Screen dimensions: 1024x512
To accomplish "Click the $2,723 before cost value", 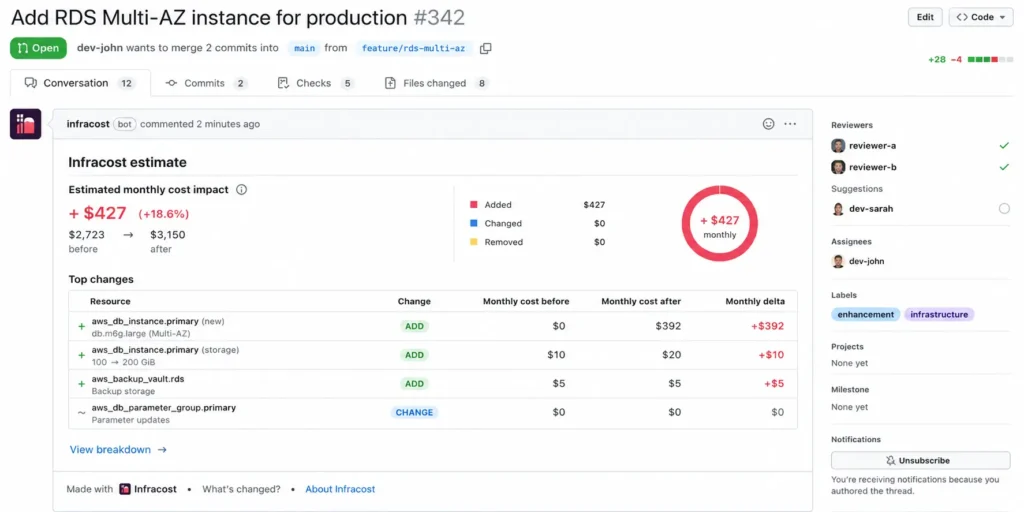I will 86,235.
